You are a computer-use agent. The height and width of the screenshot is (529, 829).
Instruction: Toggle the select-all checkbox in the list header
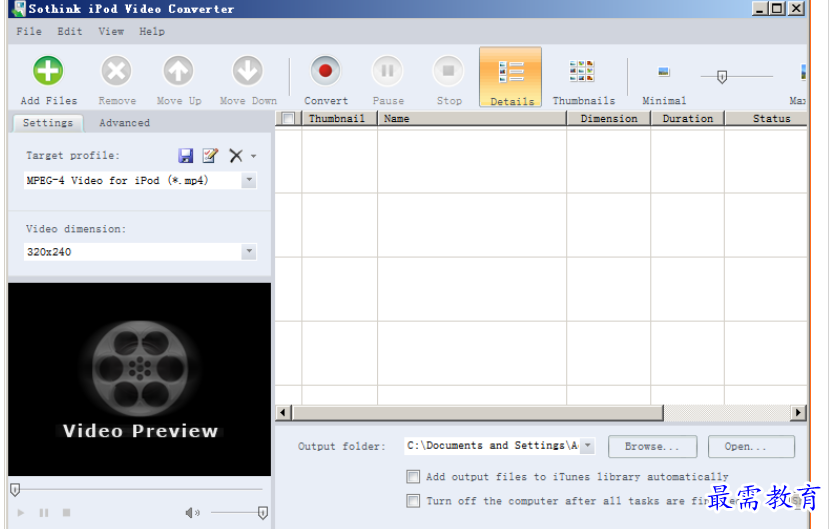(x=288, y=118)
